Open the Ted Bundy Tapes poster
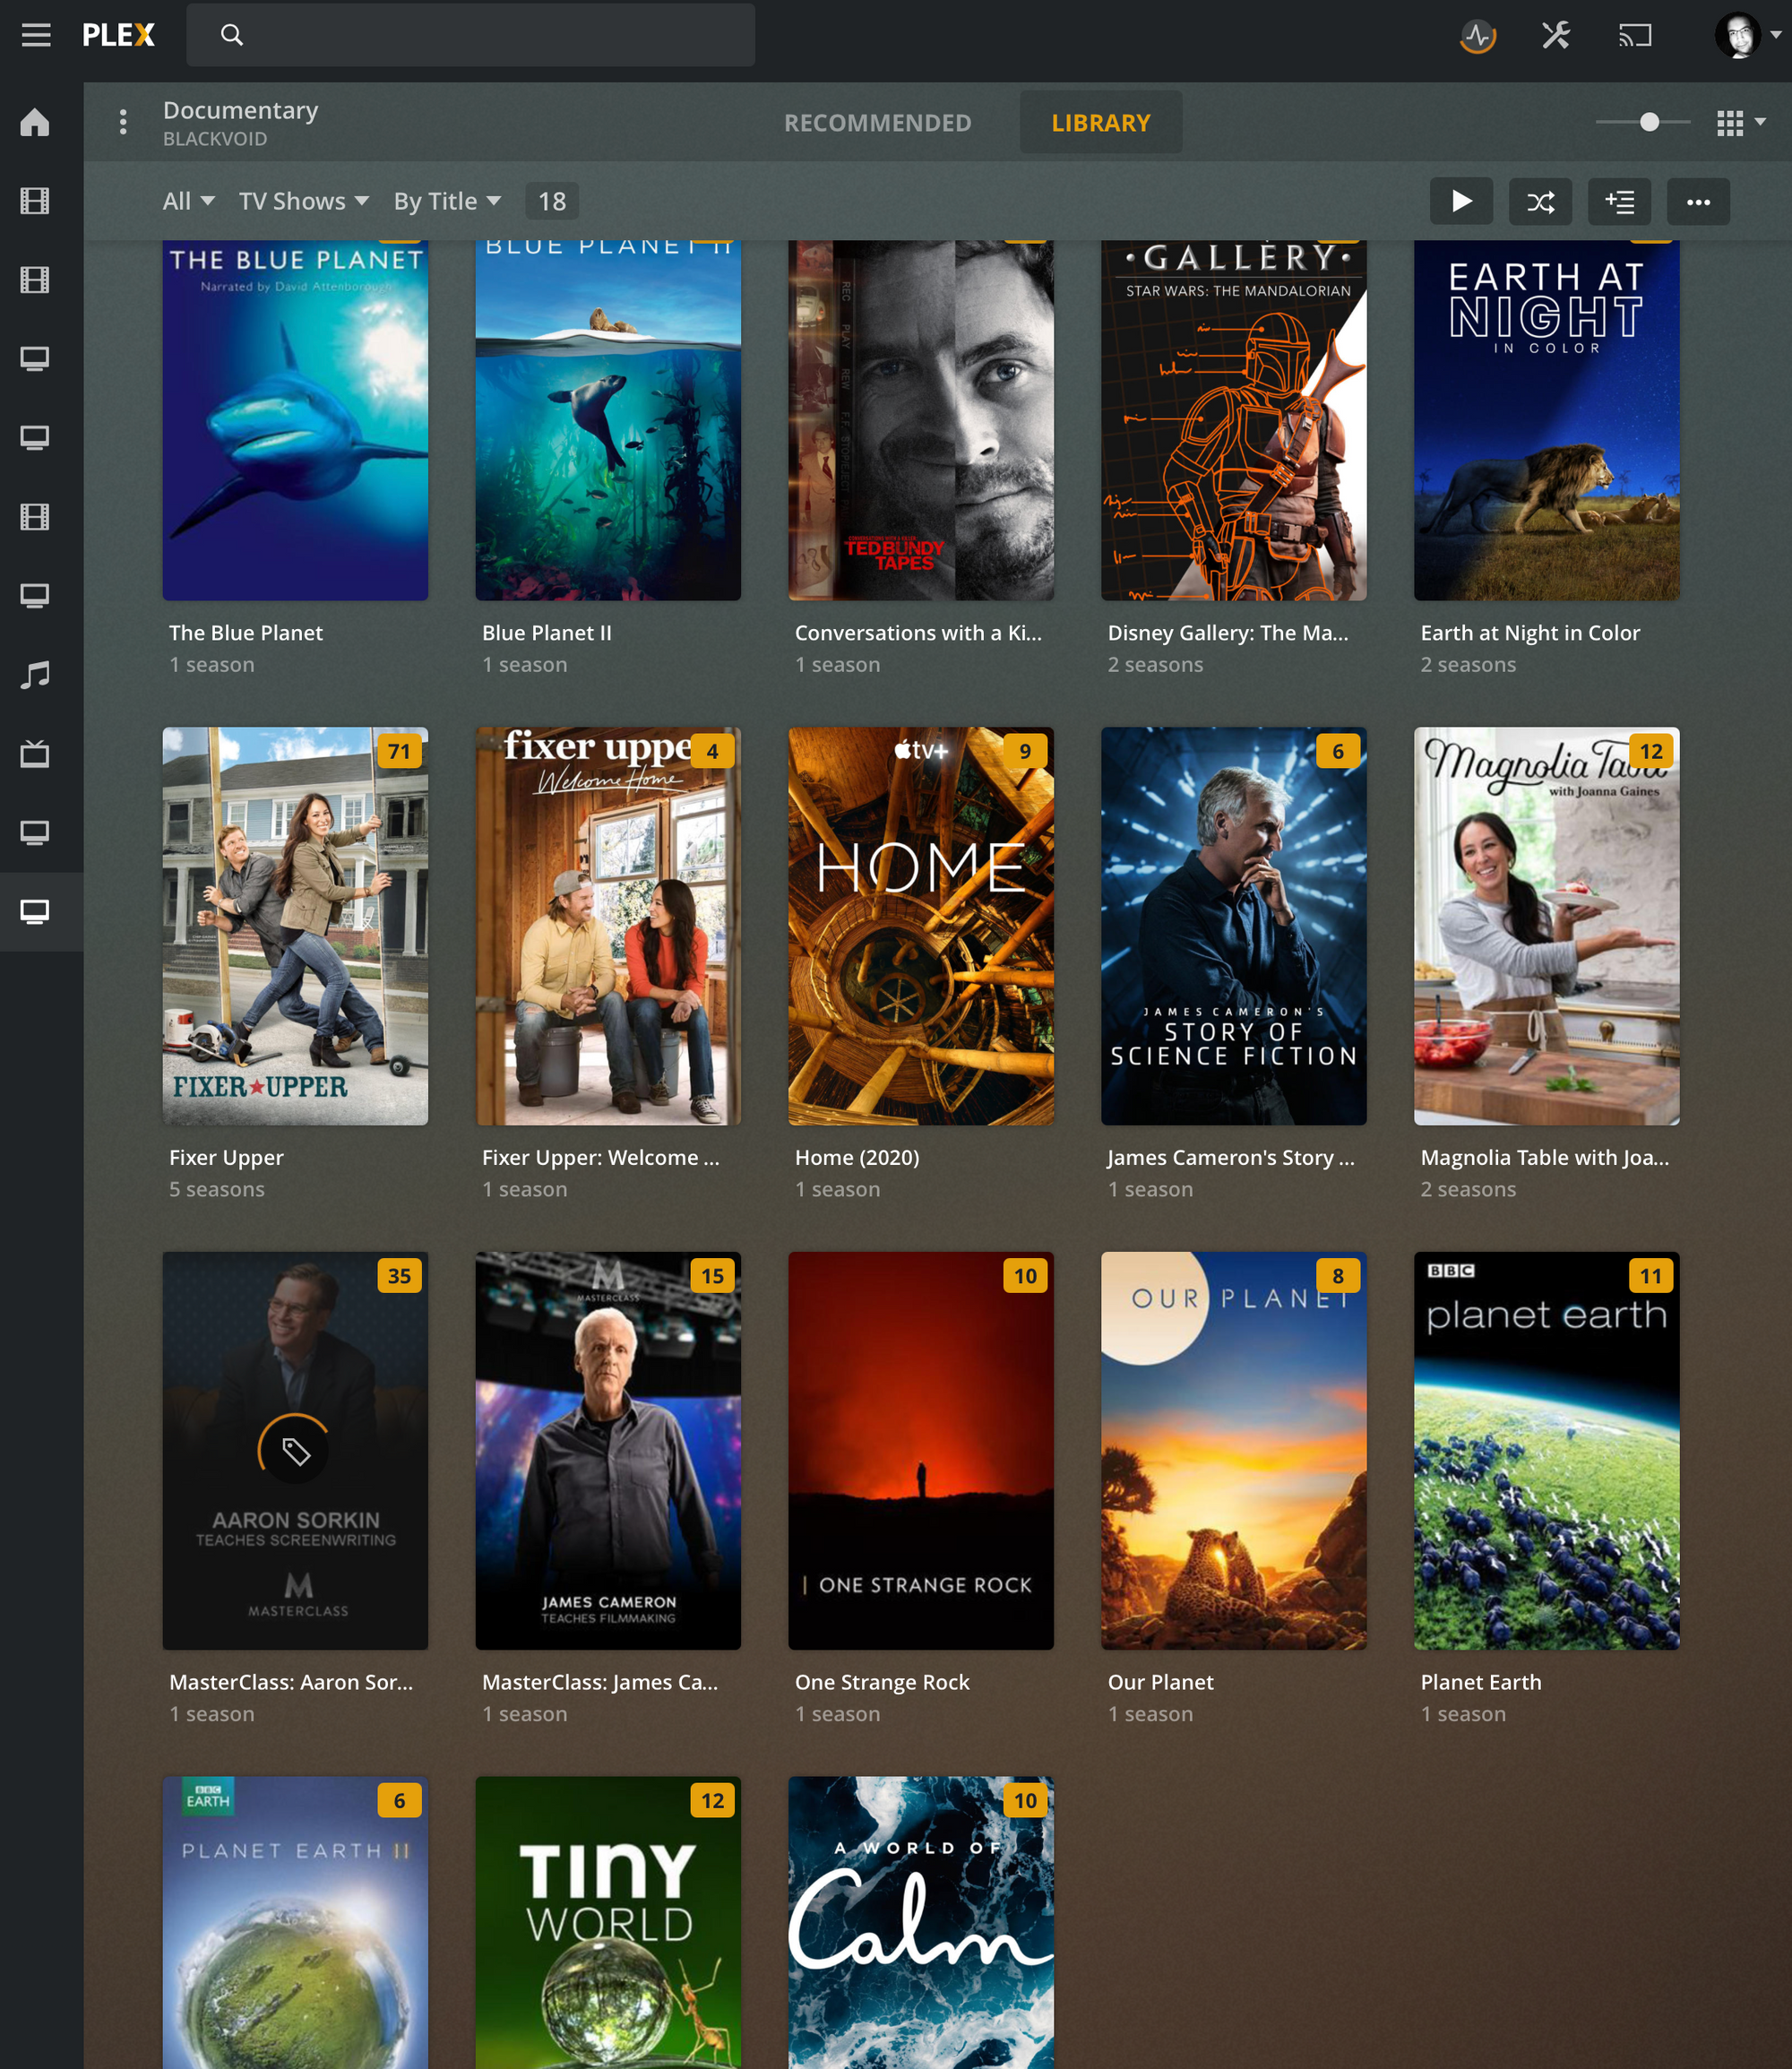Image resolution: width=1792 pixels, height=2069 pixels. (x=921, y=420)
